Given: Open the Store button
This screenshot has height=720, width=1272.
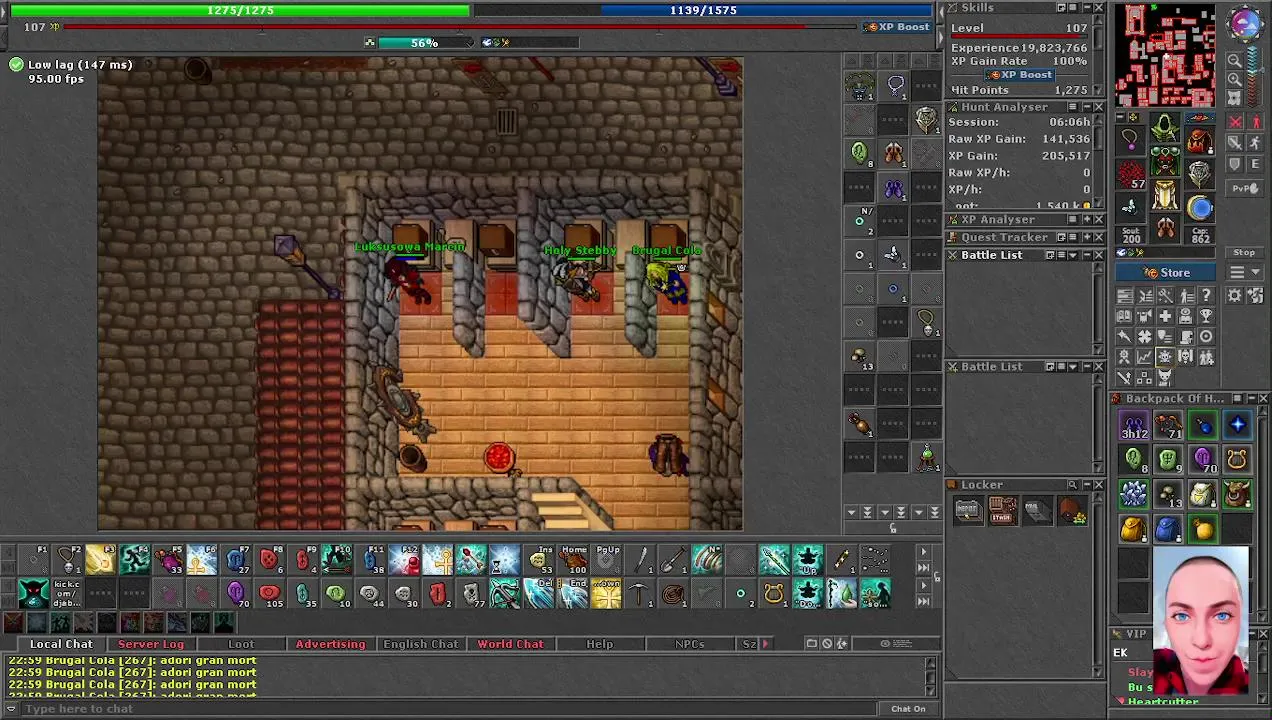Looking at the screenshot, I should point(1165,272).
